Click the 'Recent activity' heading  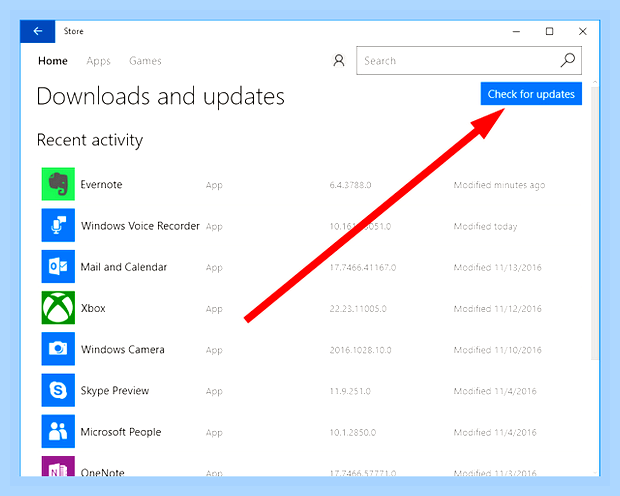click(90, 140)
